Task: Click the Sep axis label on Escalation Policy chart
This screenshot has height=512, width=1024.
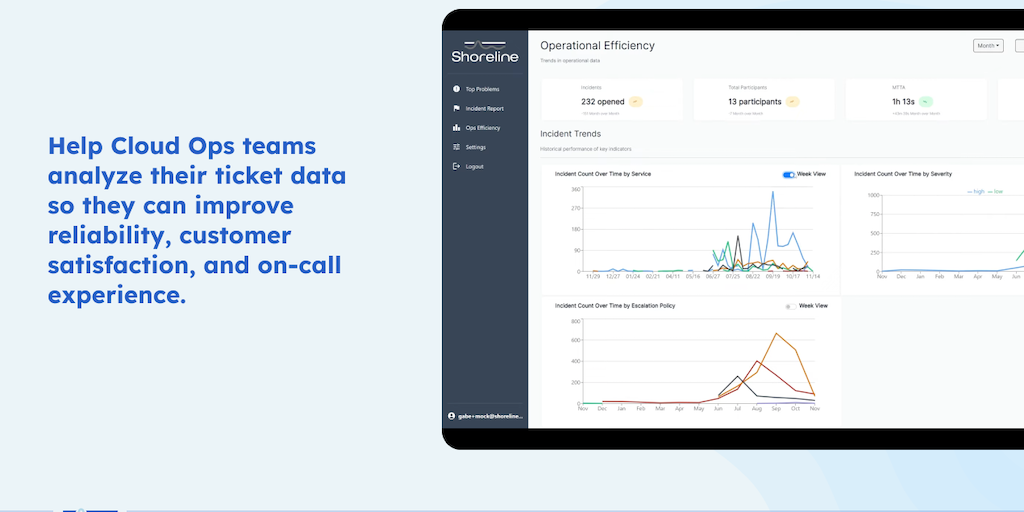Action: pyautogui.click(x=776, y=409)
